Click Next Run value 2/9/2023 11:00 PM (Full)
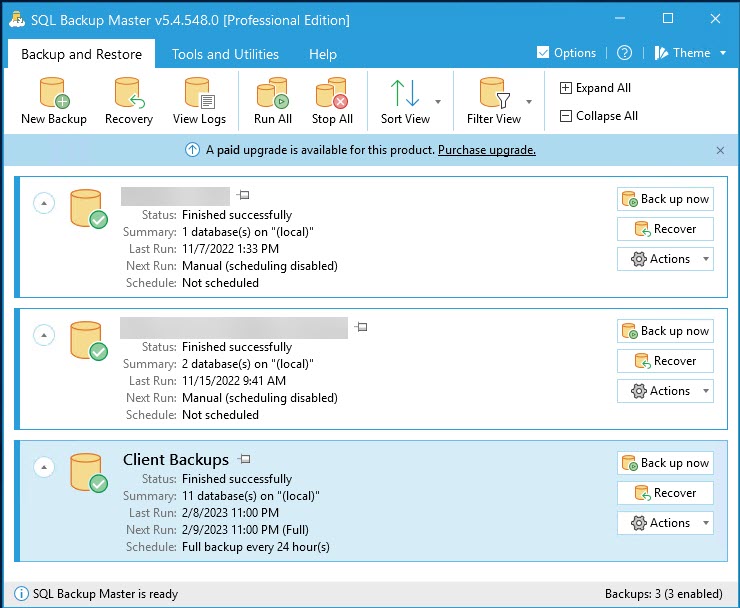The image size is (740, 608). (x=245, y=530)
